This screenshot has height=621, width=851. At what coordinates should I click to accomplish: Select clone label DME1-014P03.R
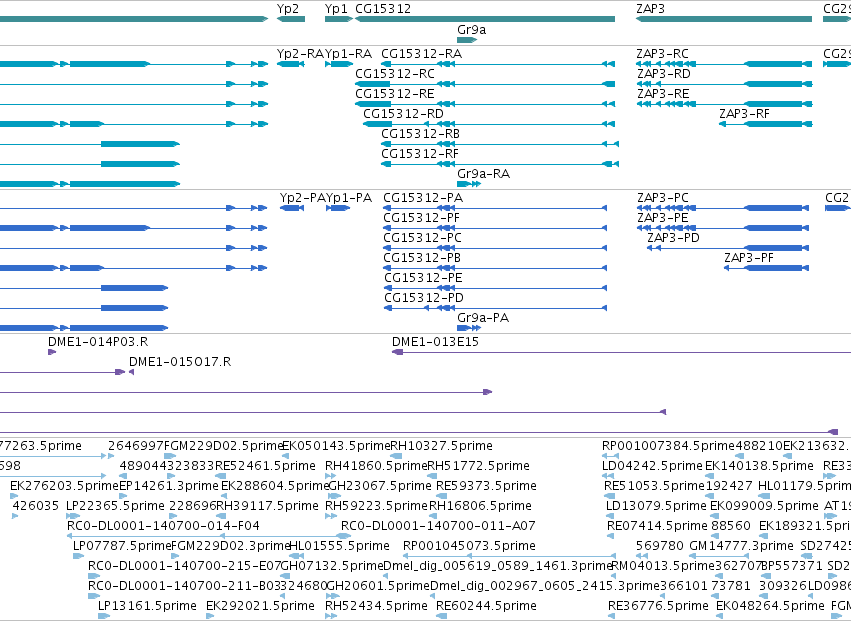coord(98,341)
